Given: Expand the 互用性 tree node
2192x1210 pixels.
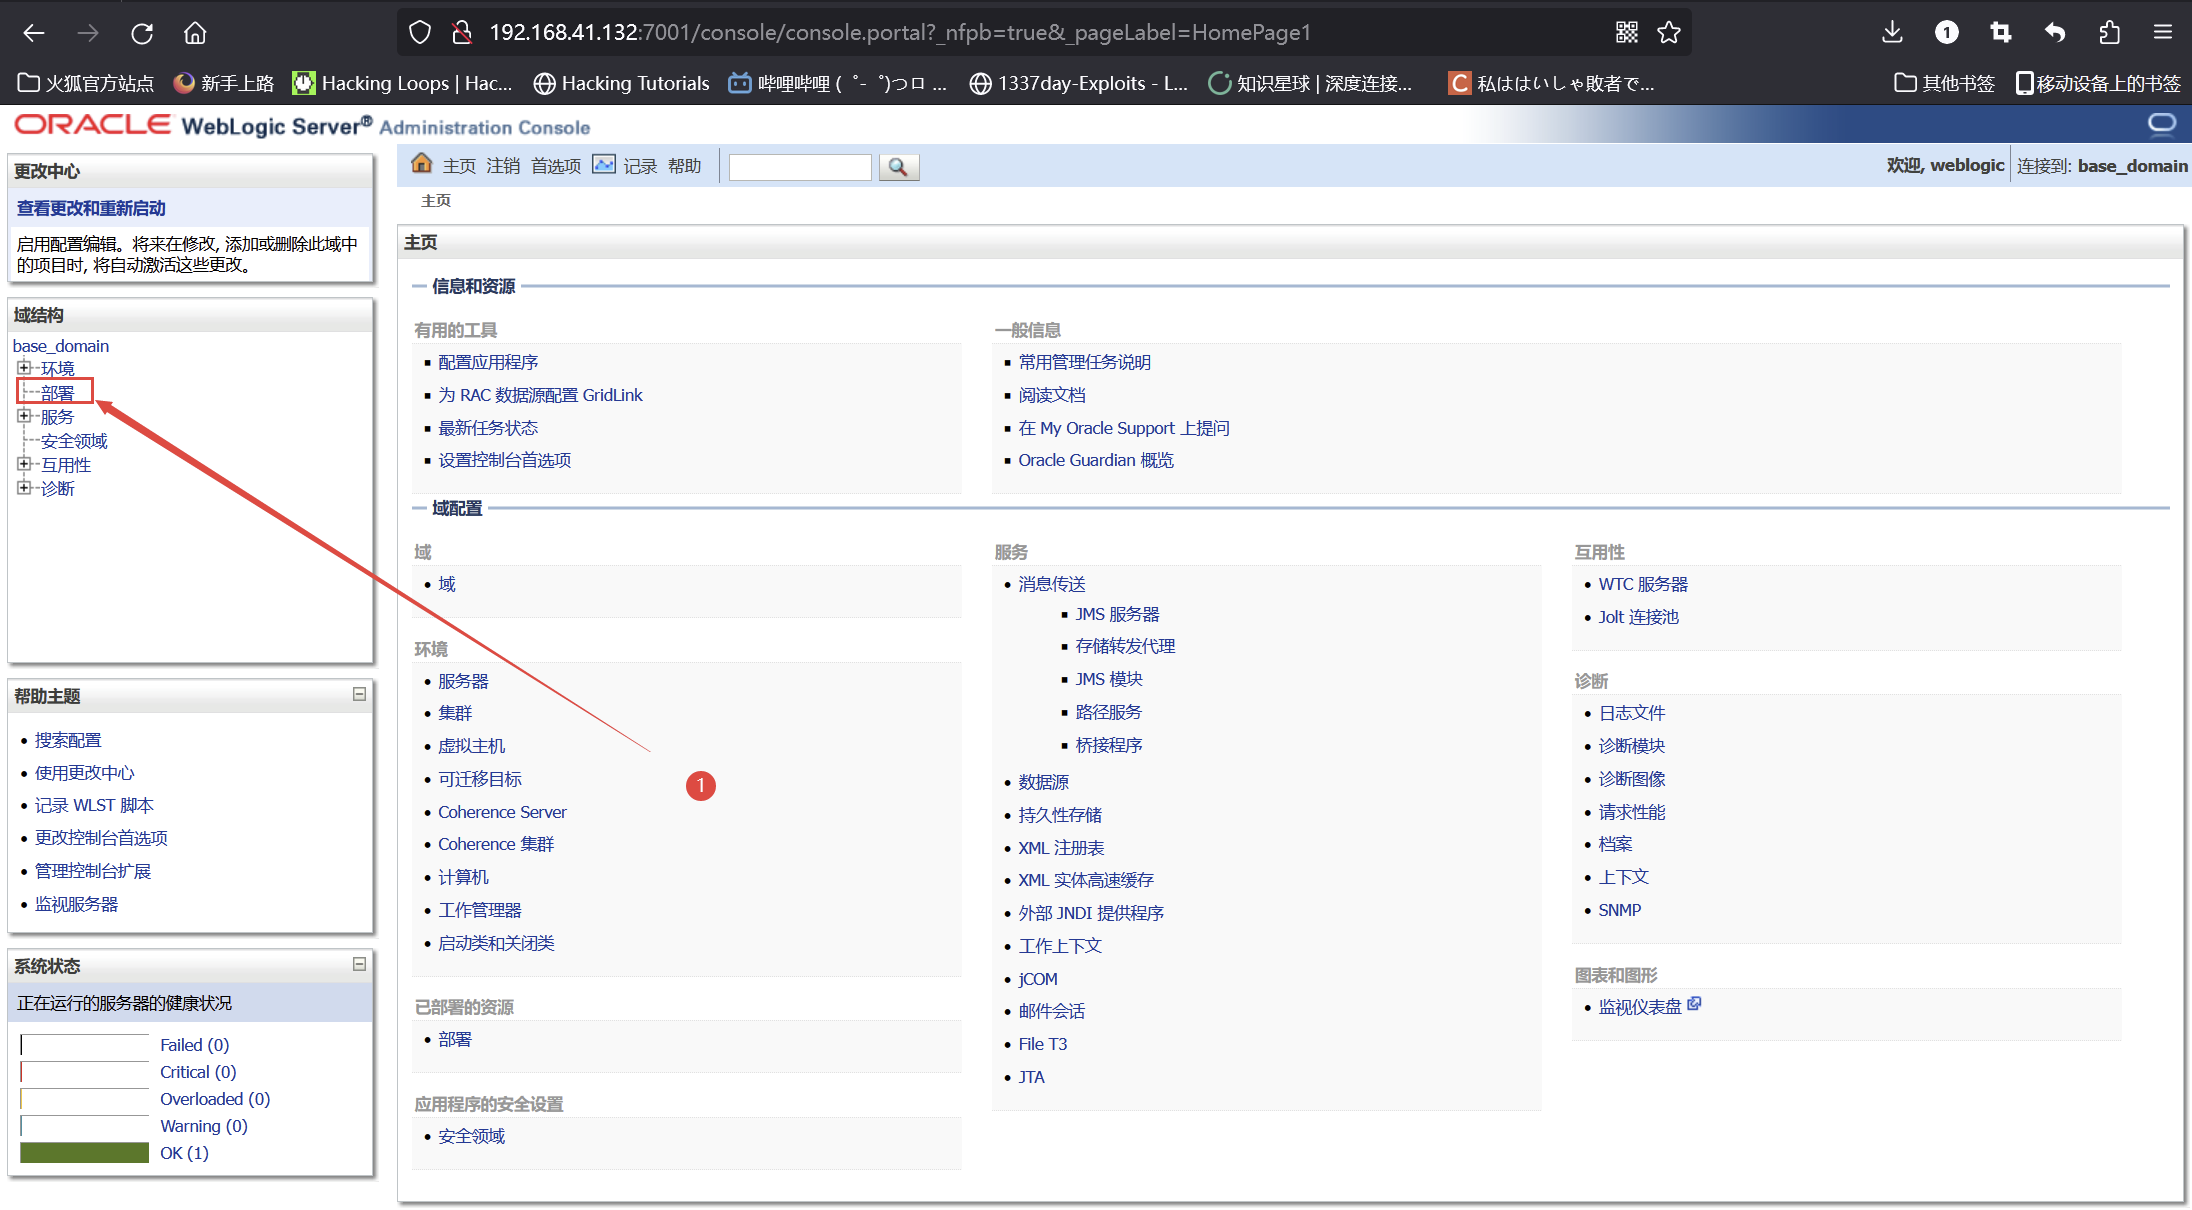Looking at the screenshot, I should [x=24, y=464].
